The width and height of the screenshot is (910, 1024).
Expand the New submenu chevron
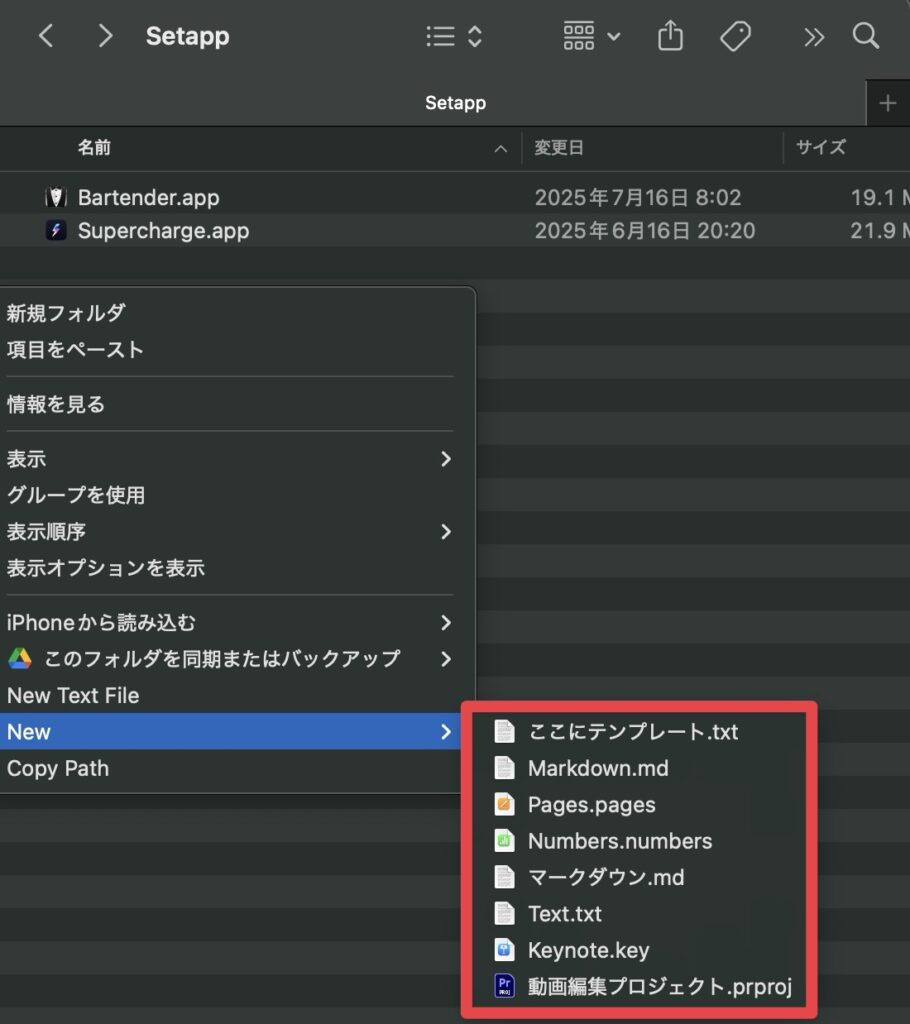pyautogui.click(x=446, y=731)
